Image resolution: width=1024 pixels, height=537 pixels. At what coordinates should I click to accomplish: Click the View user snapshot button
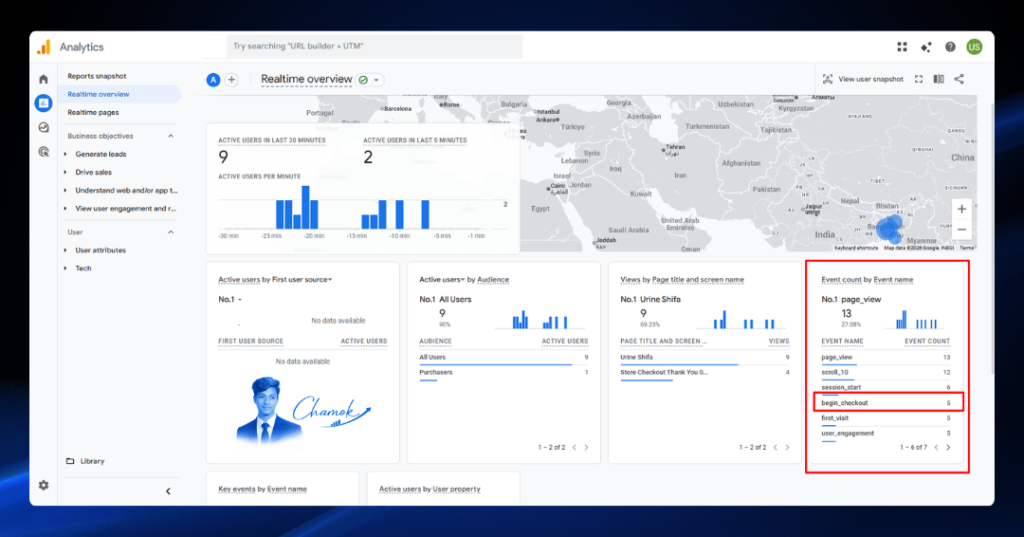pos(863,79)
